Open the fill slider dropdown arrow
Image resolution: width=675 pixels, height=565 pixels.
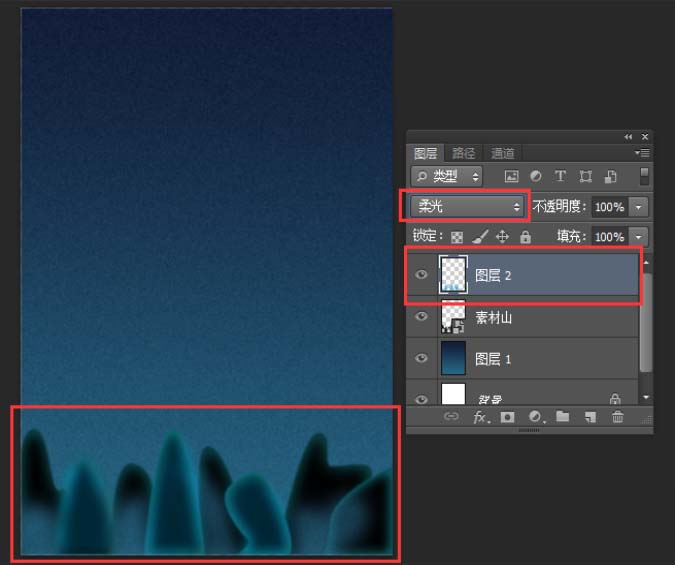pyautogui.click(x=638, y=237)
